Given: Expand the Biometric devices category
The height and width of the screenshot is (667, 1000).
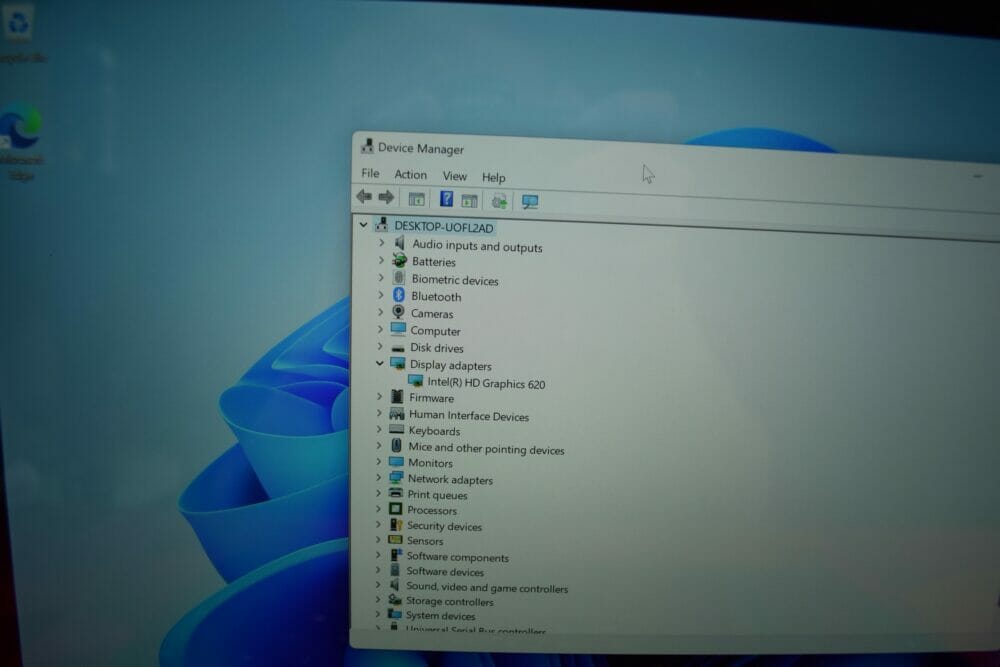Looking at the screenshot, I should 381,277.
